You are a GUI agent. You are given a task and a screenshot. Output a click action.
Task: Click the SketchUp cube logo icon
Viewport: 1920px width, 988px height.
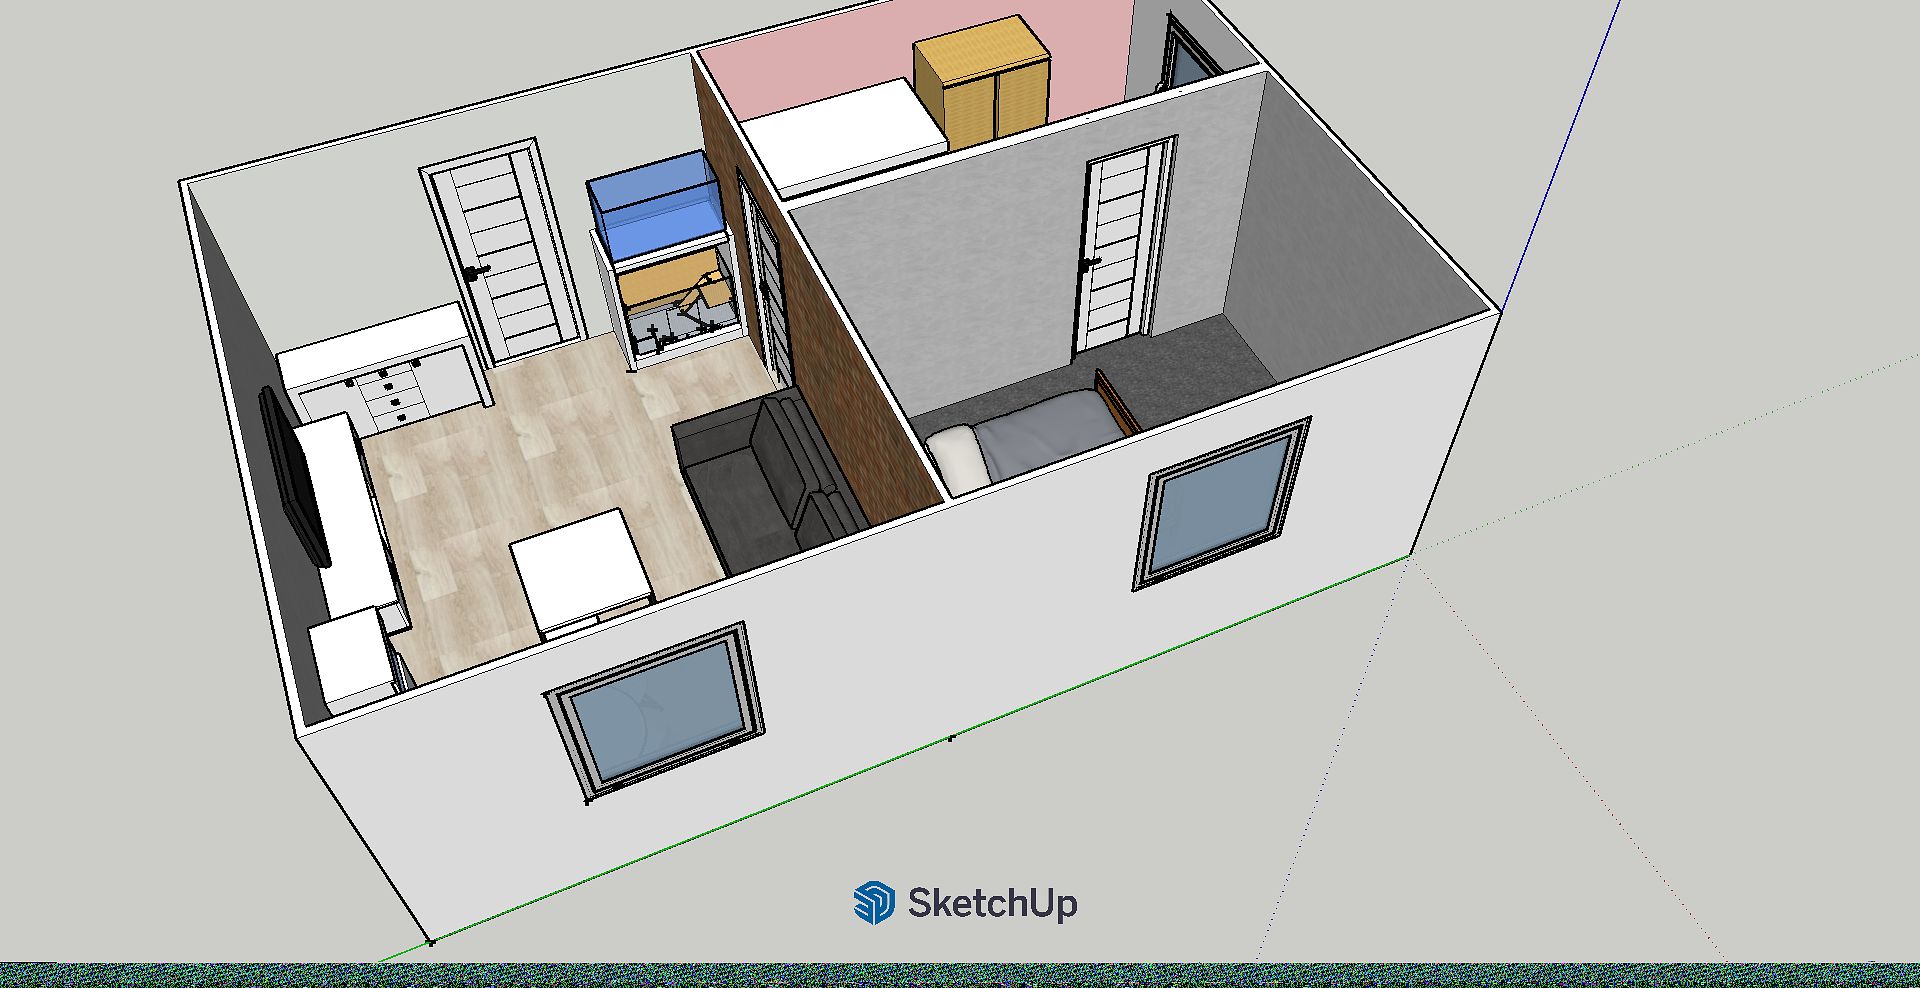tap(873, 903)
